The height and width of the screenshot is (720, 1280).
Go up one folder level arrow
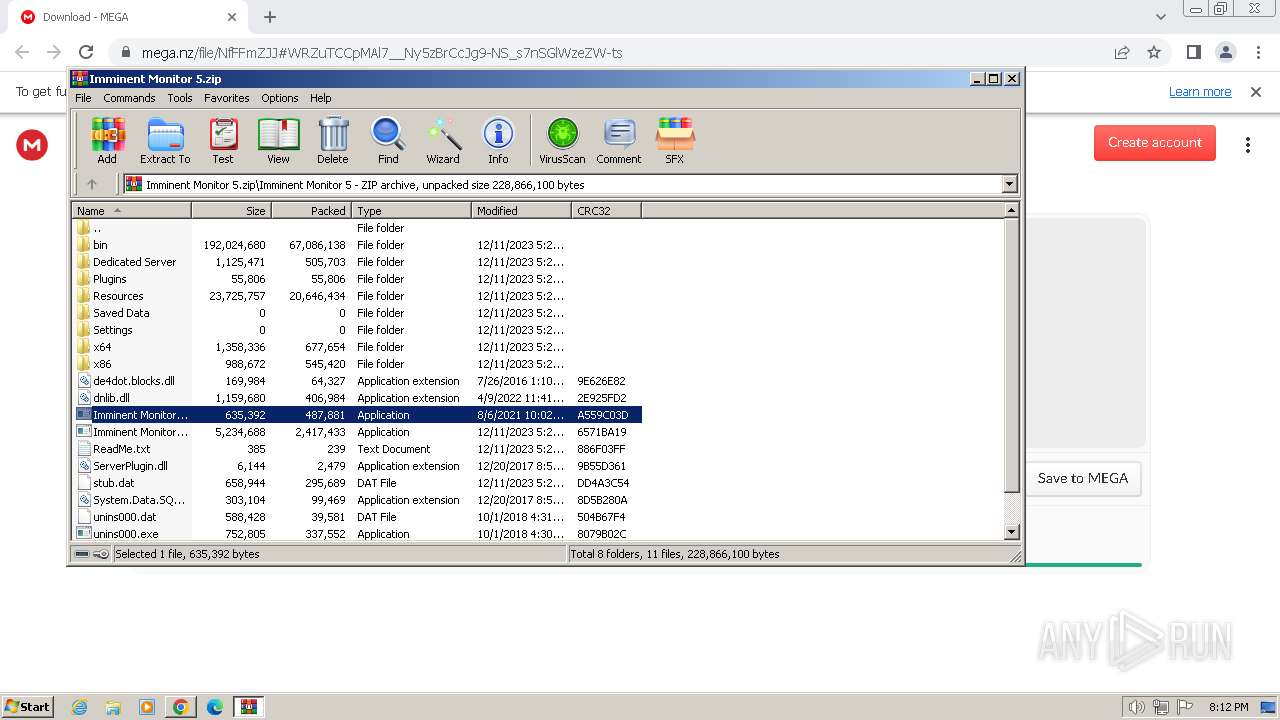pos(92,184)
